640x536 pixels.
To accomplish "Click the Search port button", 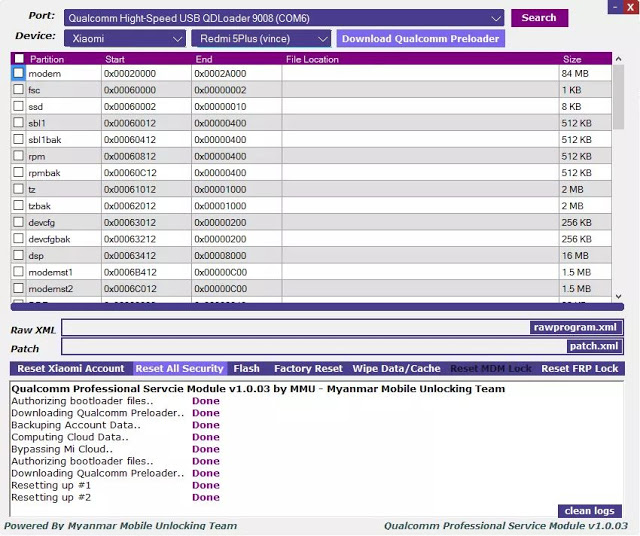I will (539, 18).
